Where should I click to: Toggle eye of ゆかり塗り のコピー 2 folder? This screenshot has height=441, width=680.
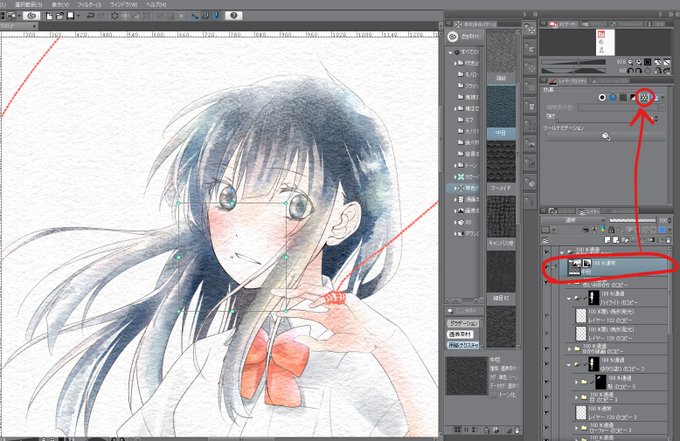546,364
